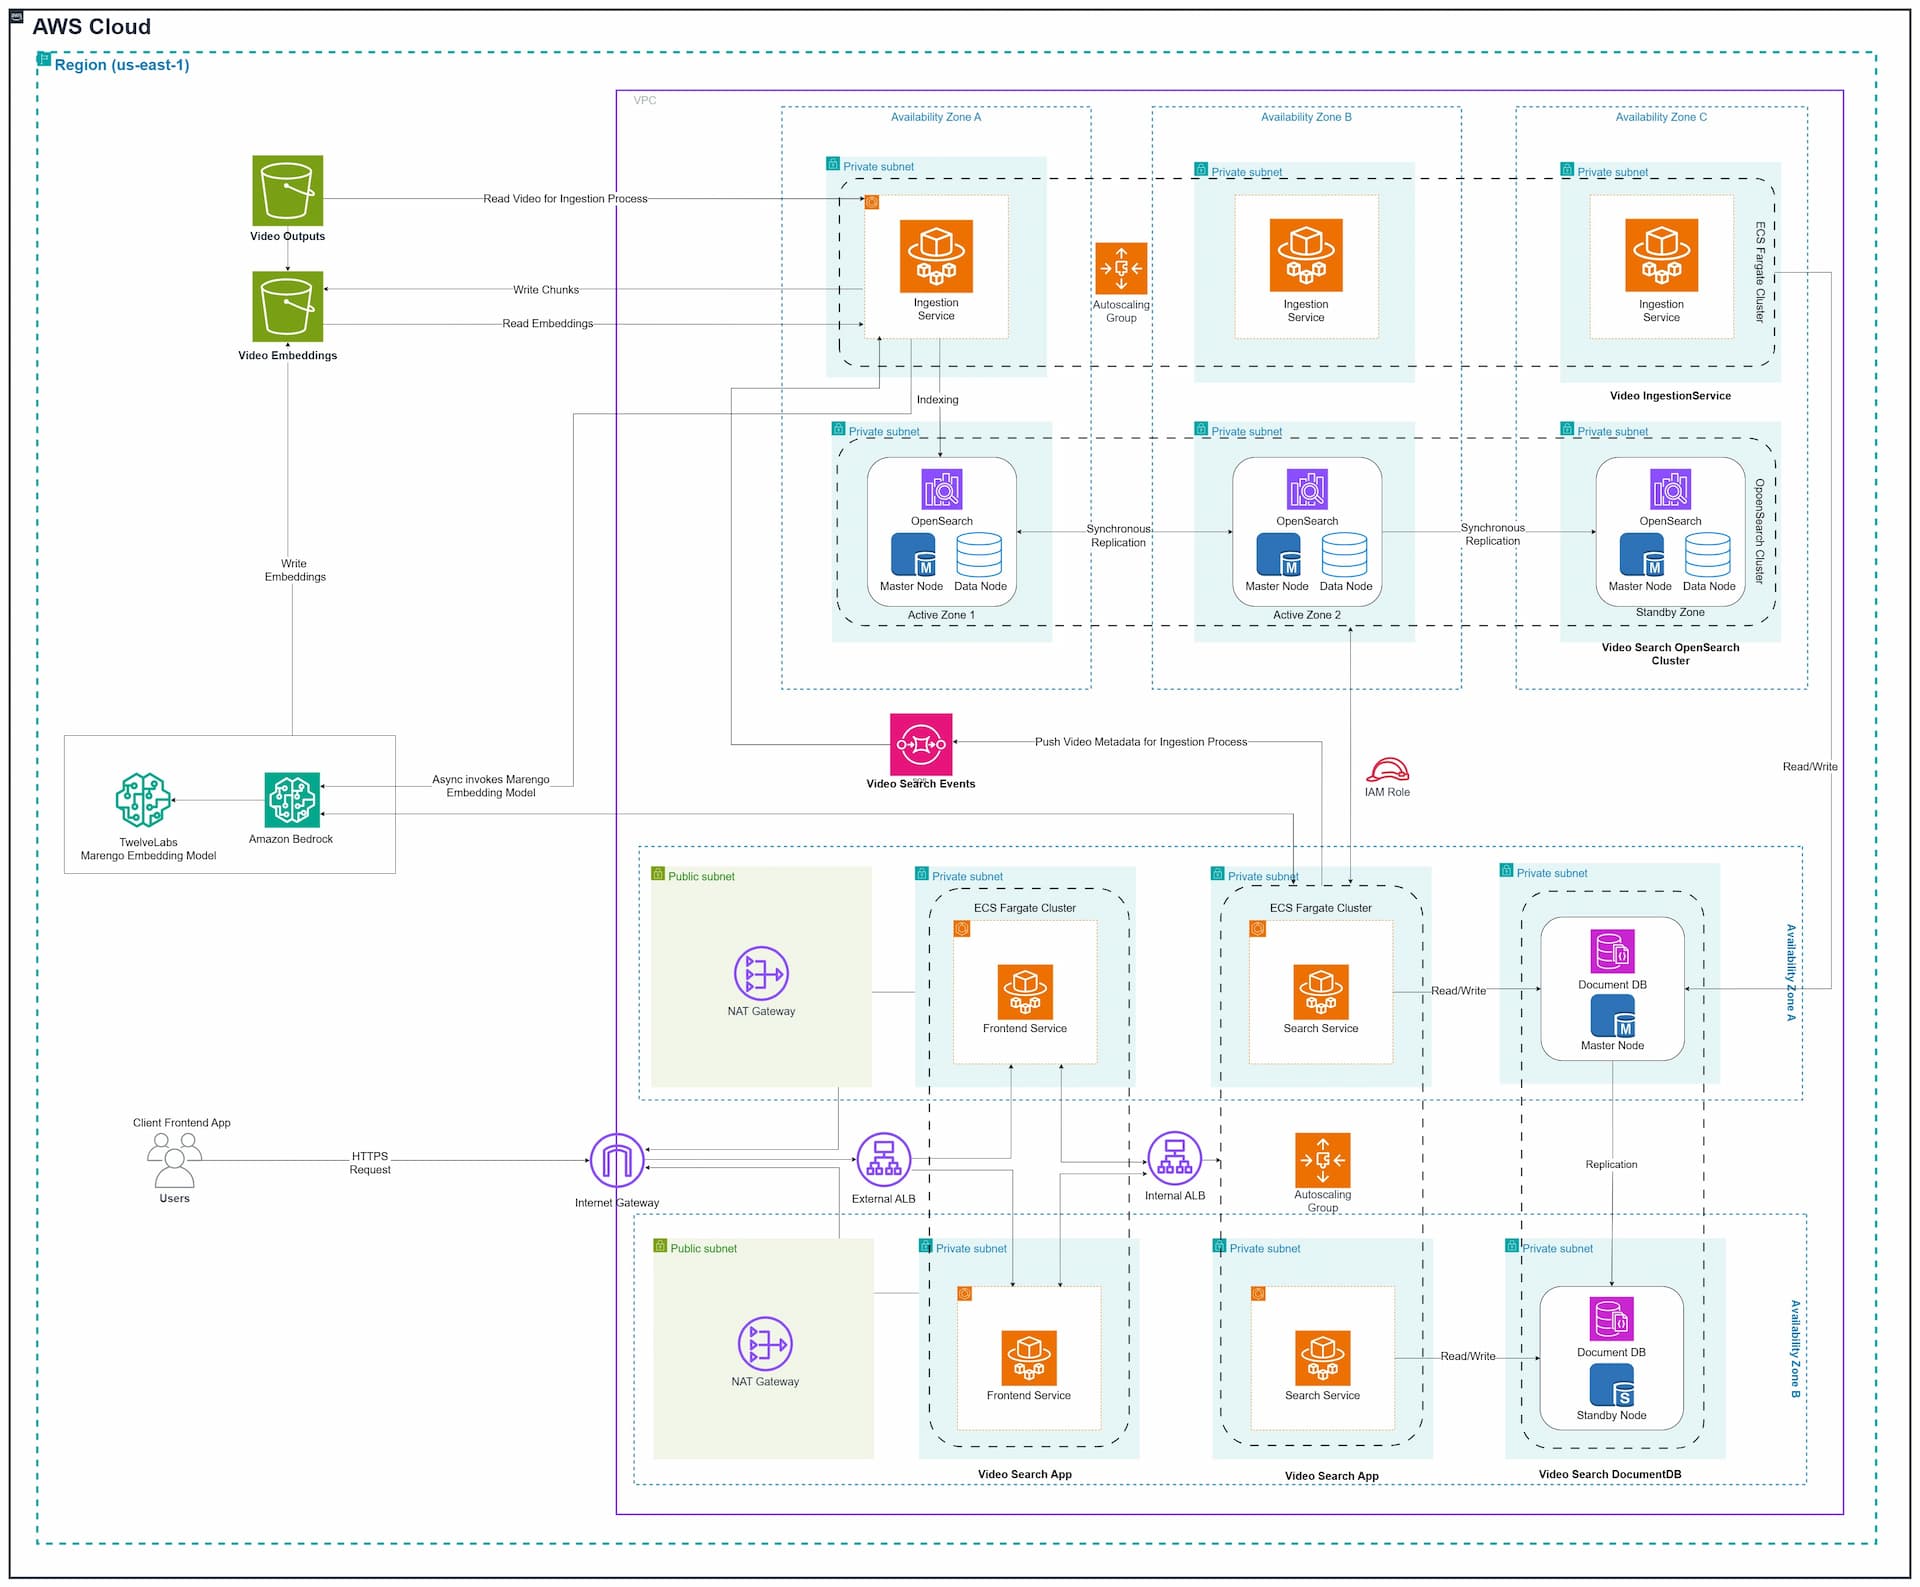This screenshot has width=1920, height=1587.
Task: Click the 'Read Embeddings' arrow label
Action: pyautogui.click(x=548, y=324)
